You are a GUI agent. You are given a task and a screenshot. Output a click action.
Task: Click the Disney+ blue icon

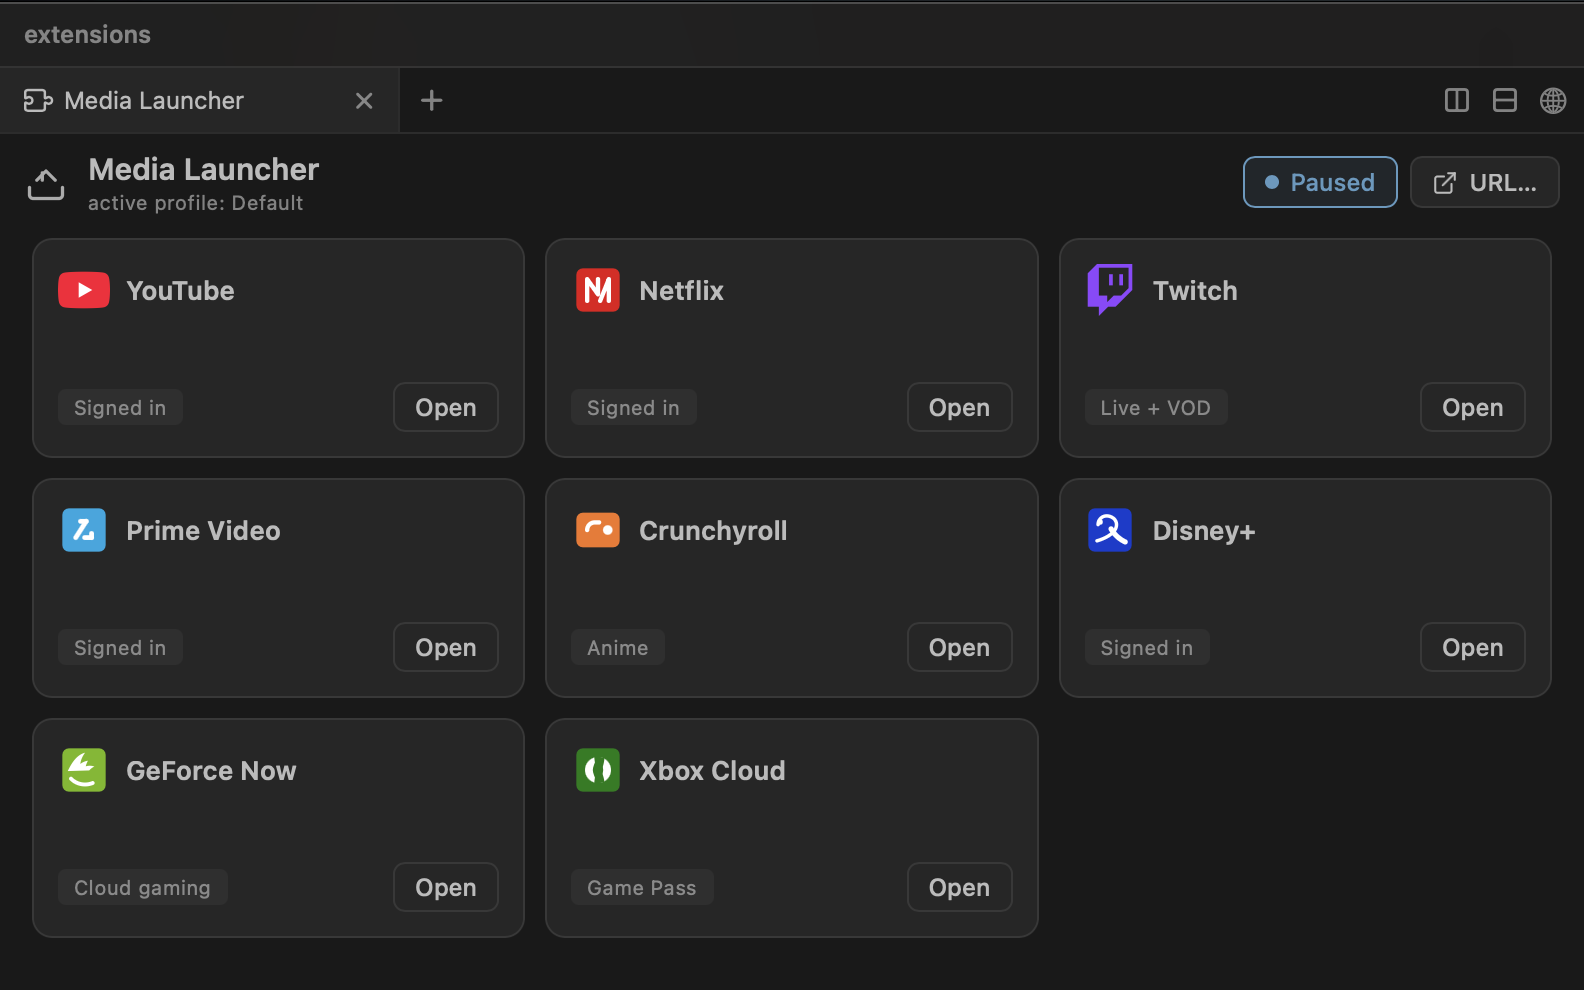[x=1110, y=530]
